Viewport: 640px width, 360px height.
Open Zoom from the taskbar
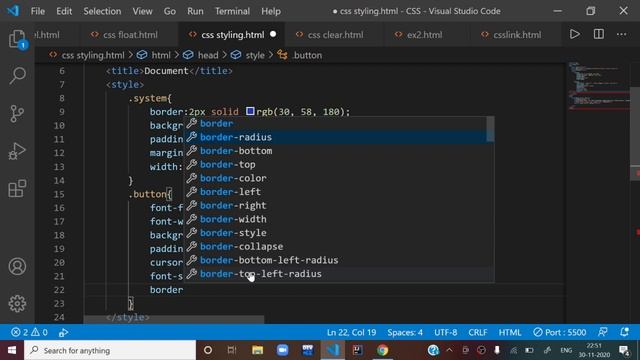[282, 350]
